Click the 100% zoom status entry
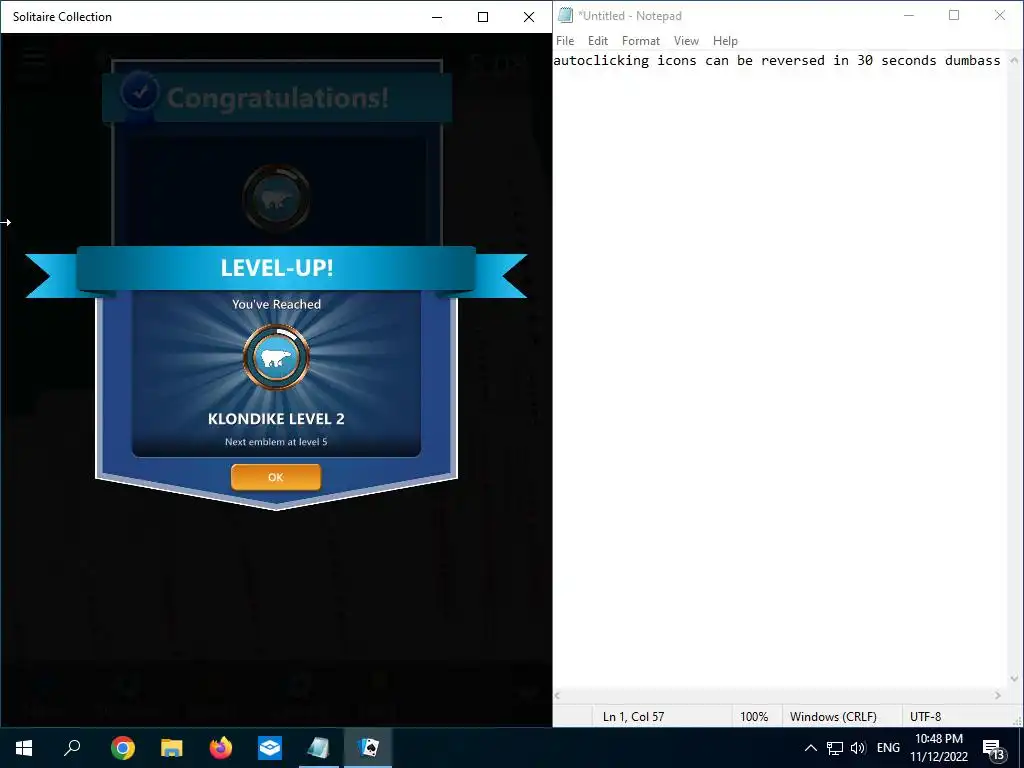The image size is (1024, 768). (754, 716)
